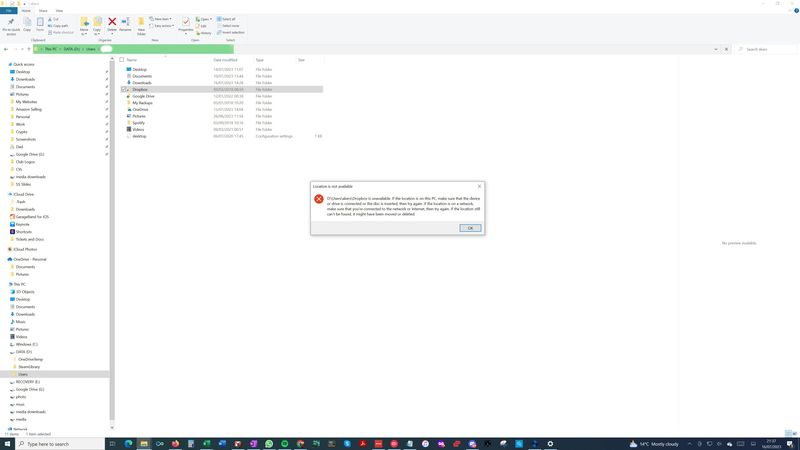Switch to the Home ribbon tab

[x=26, y=10]
